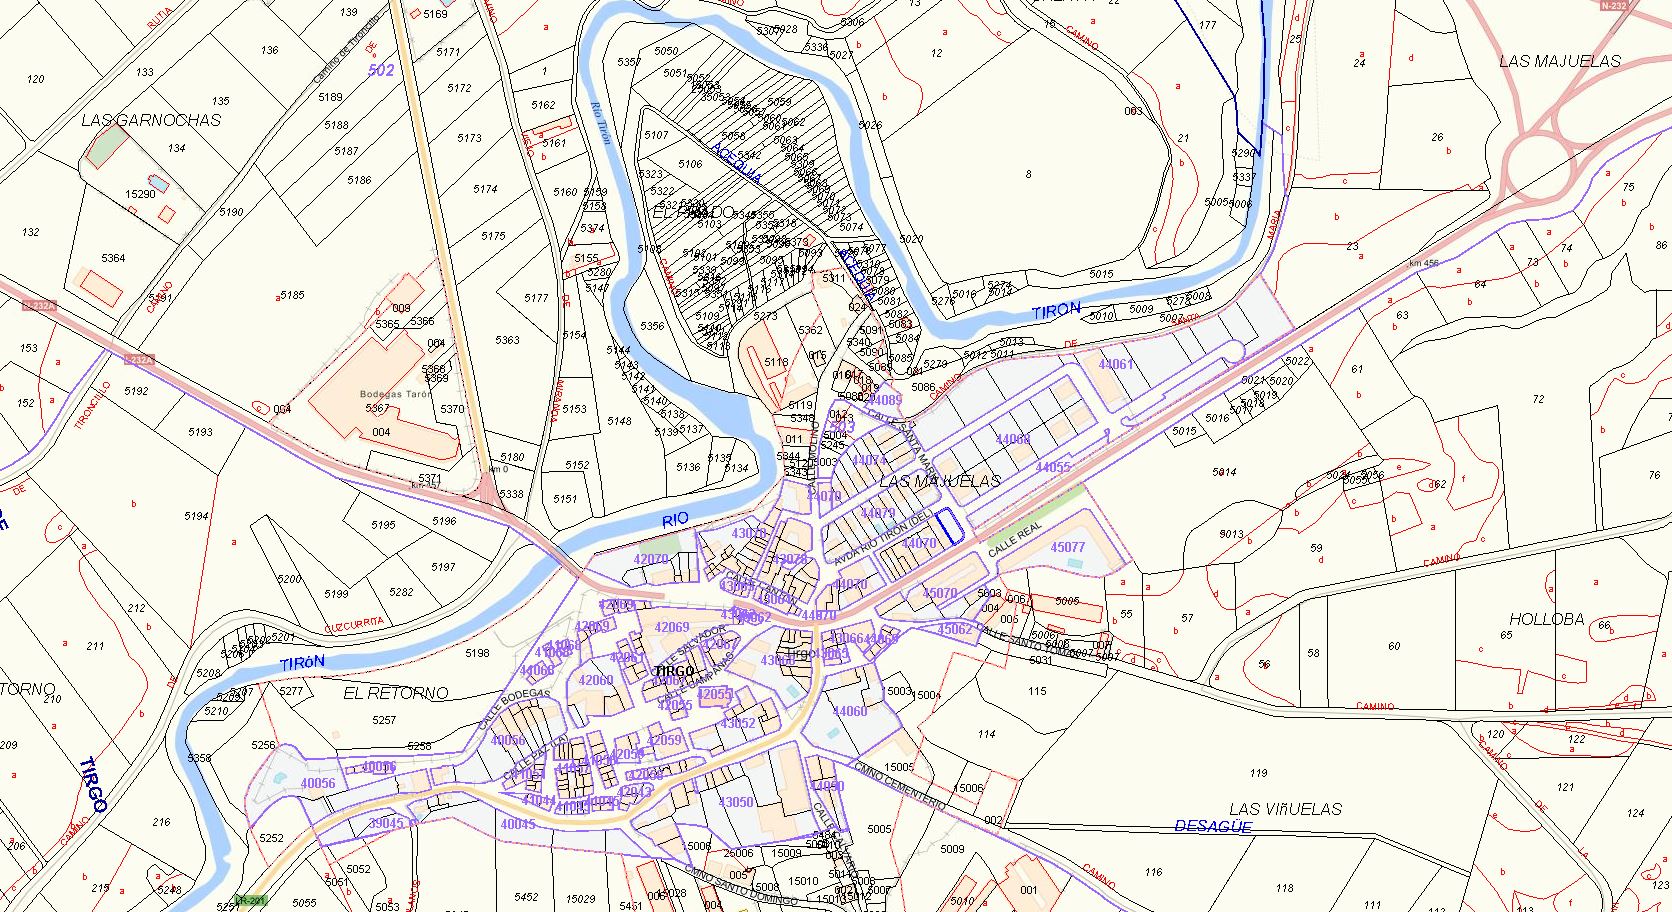Click the CALLE REAL street label

coord(1014,540)
